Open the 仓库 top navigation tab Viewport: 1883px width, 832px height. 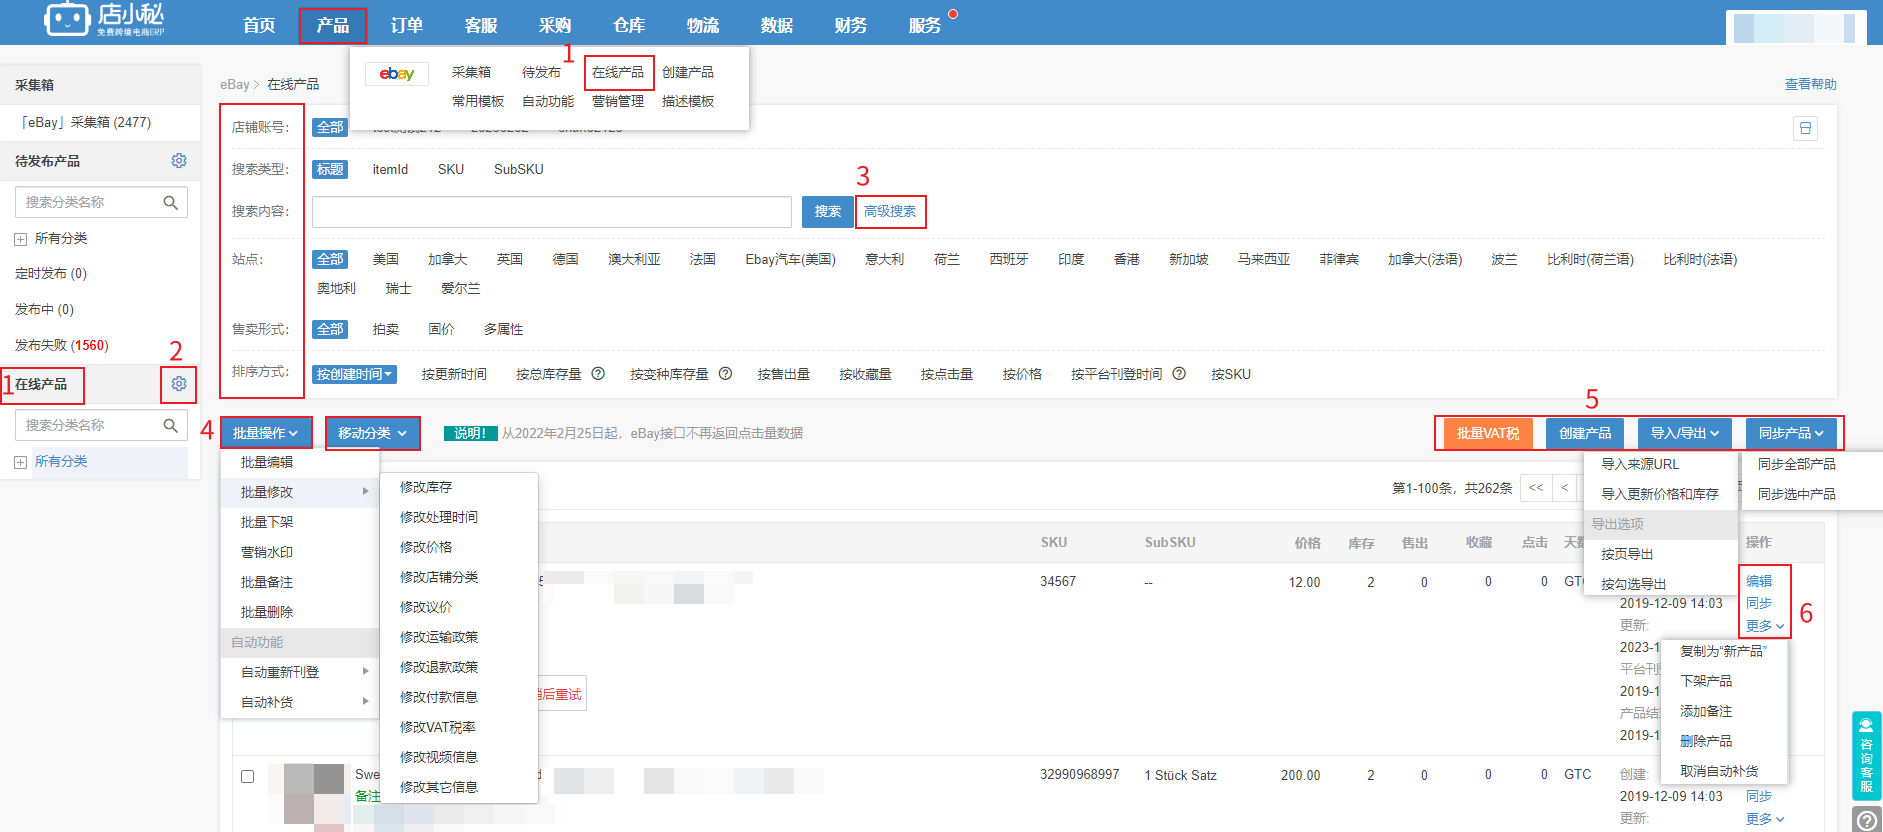(629, 25)
